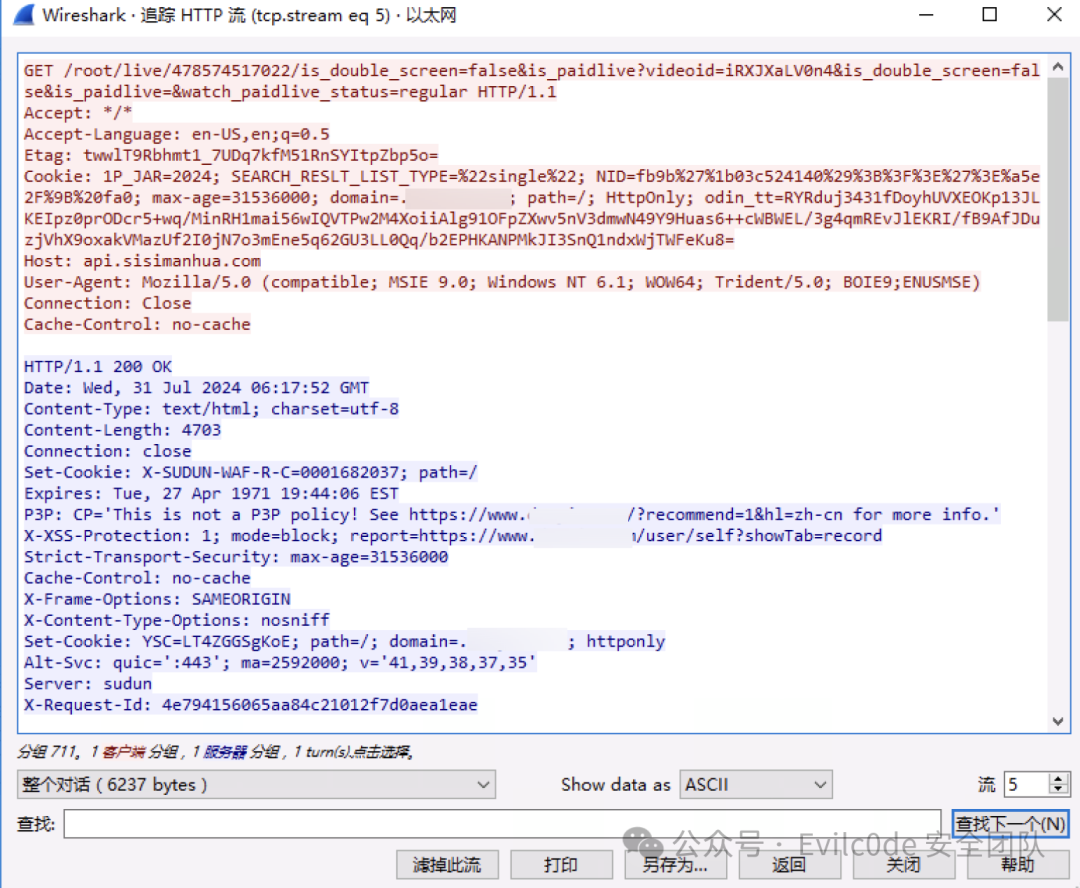The height and width of the screenshot is (888, 1080).
Task: Click the 打印 print button
Action: tap(561, 865)
